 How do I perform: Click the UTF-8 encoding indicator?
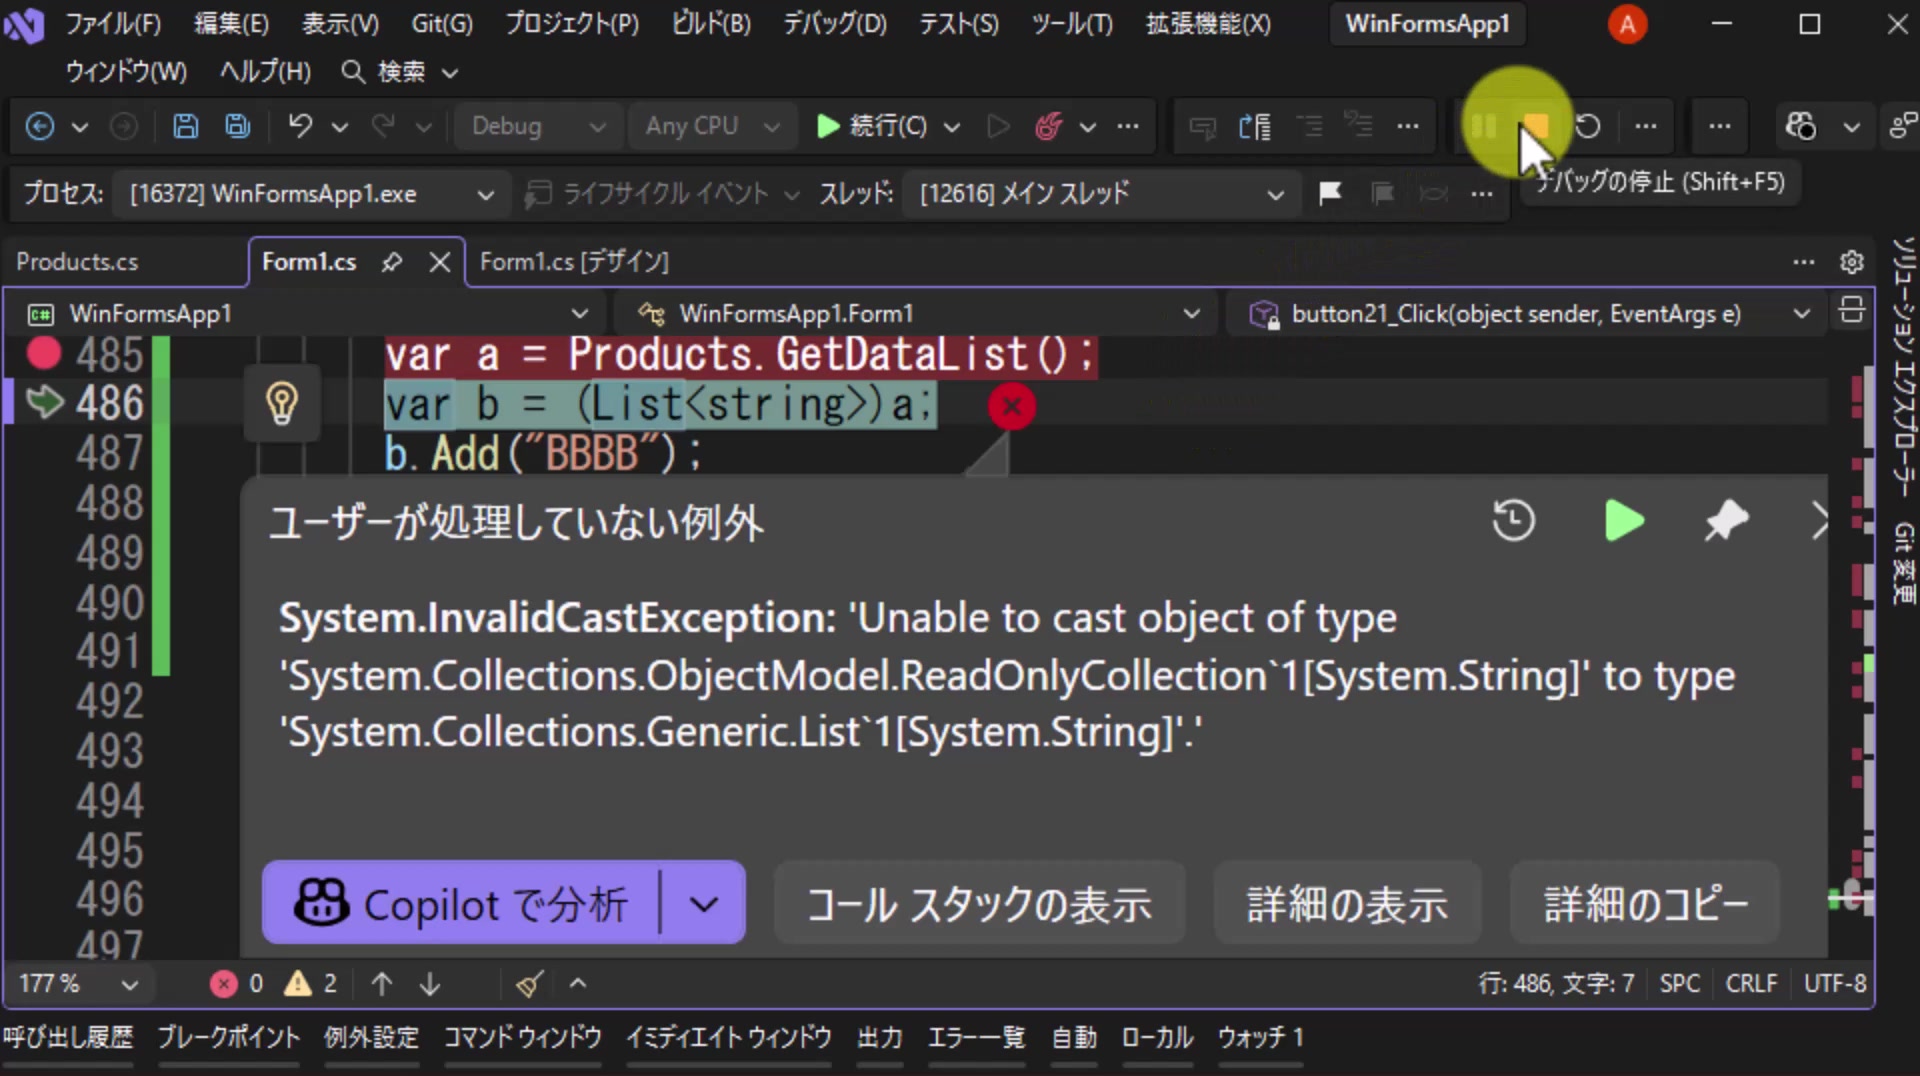[x=1835, y=984]
